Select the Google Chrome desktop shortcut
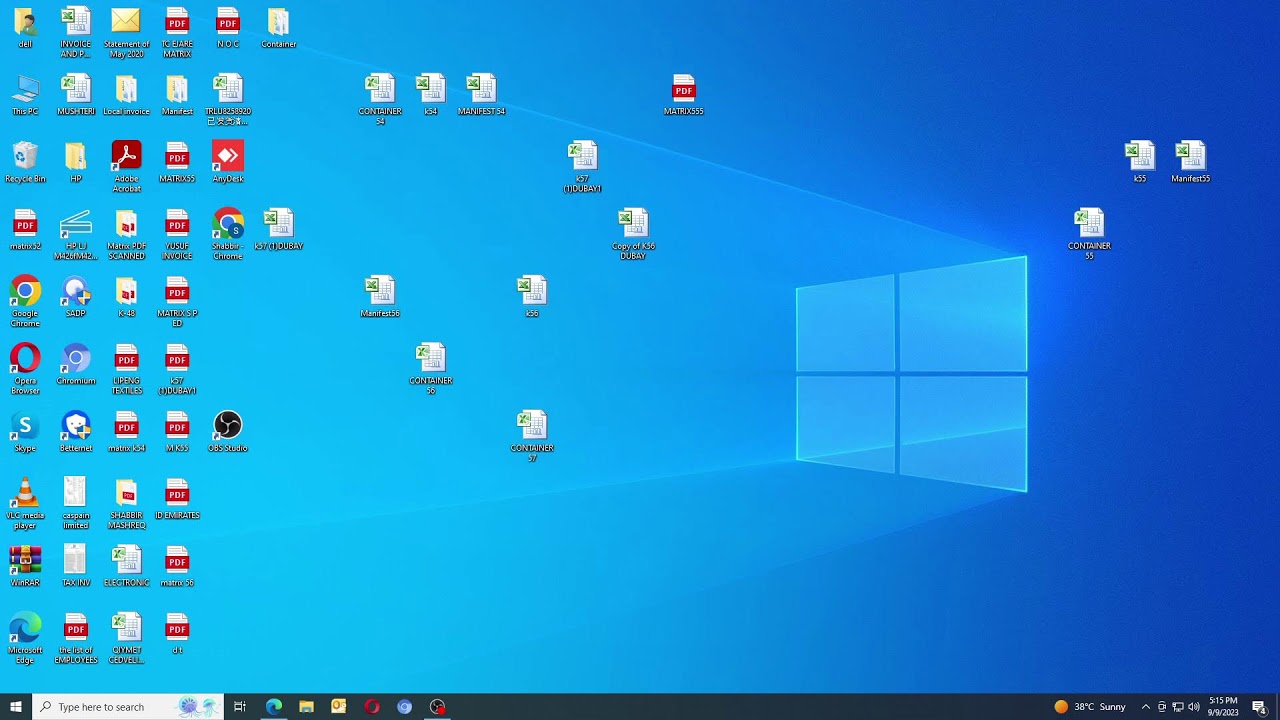Image resolution: width=1280 pixels, height=720 pixels. click(25, 301)
